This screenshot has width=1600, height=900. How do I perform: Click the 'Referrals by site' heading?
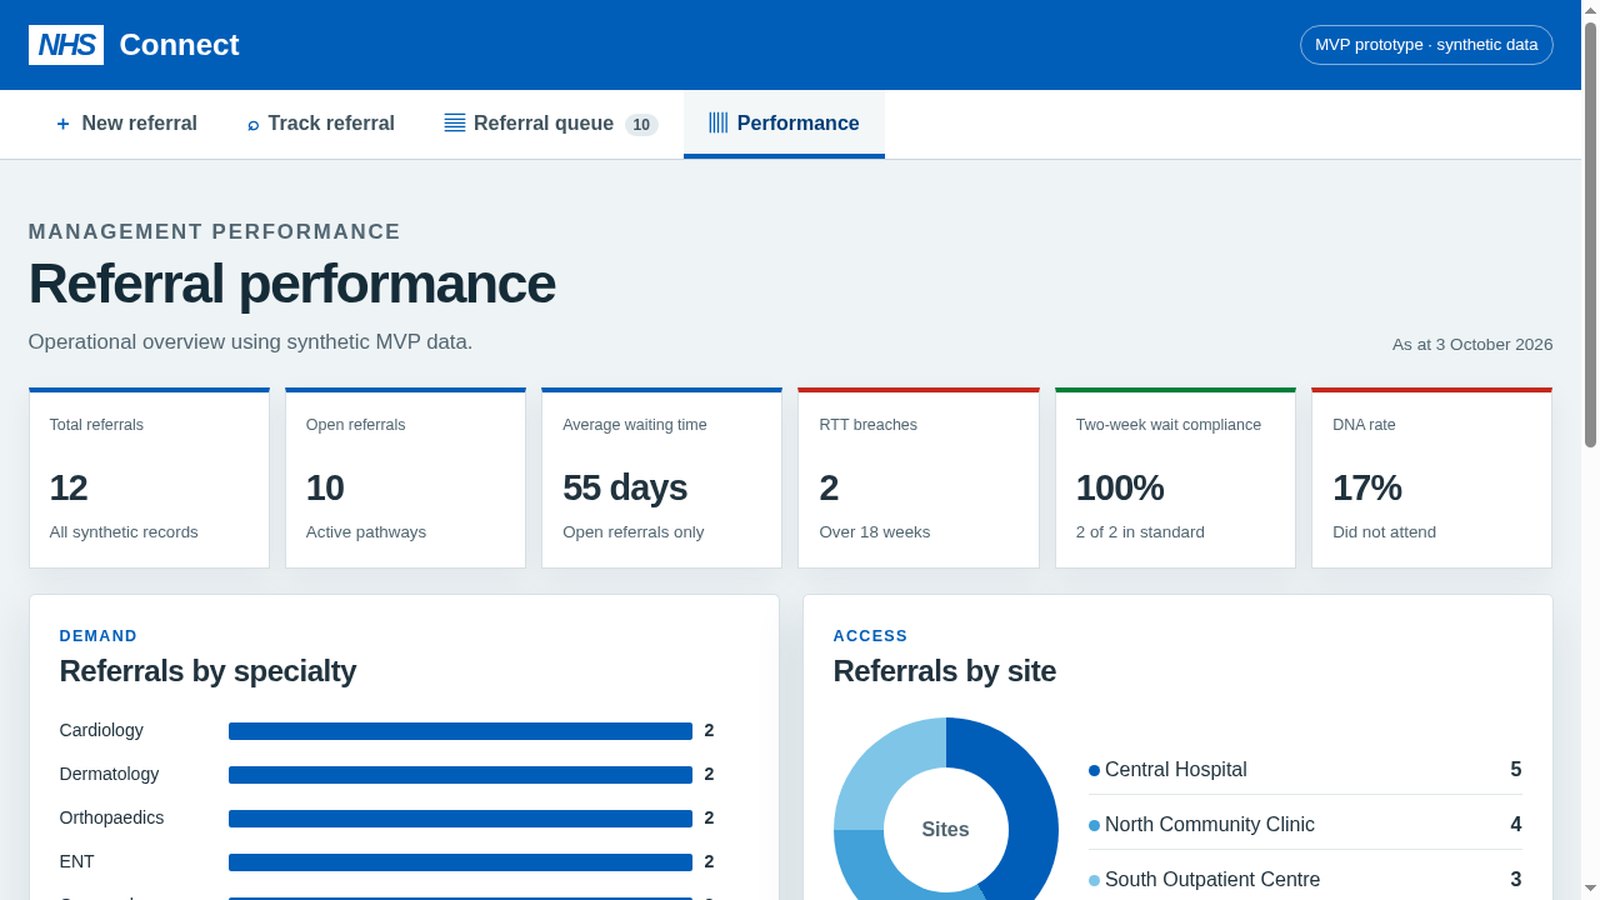click(x=945, y=671)
